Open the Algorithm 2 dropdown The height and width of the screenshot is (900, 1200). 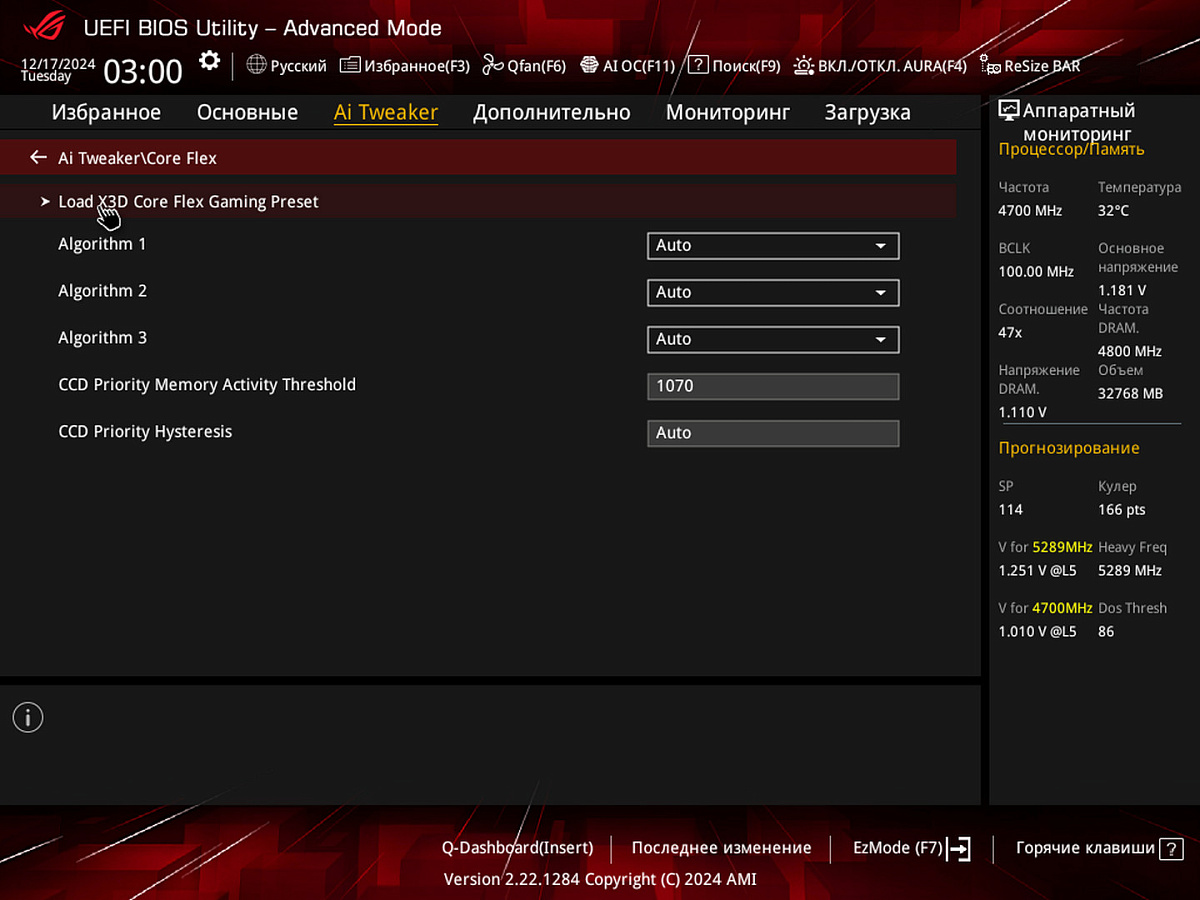(773, 292)
